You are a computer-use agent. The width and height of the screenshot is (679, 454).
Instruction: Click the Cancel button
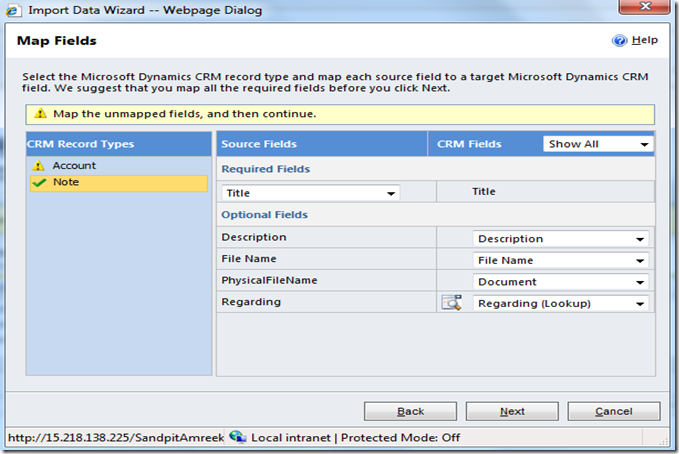pyautogui.click(x=614, y=411)
